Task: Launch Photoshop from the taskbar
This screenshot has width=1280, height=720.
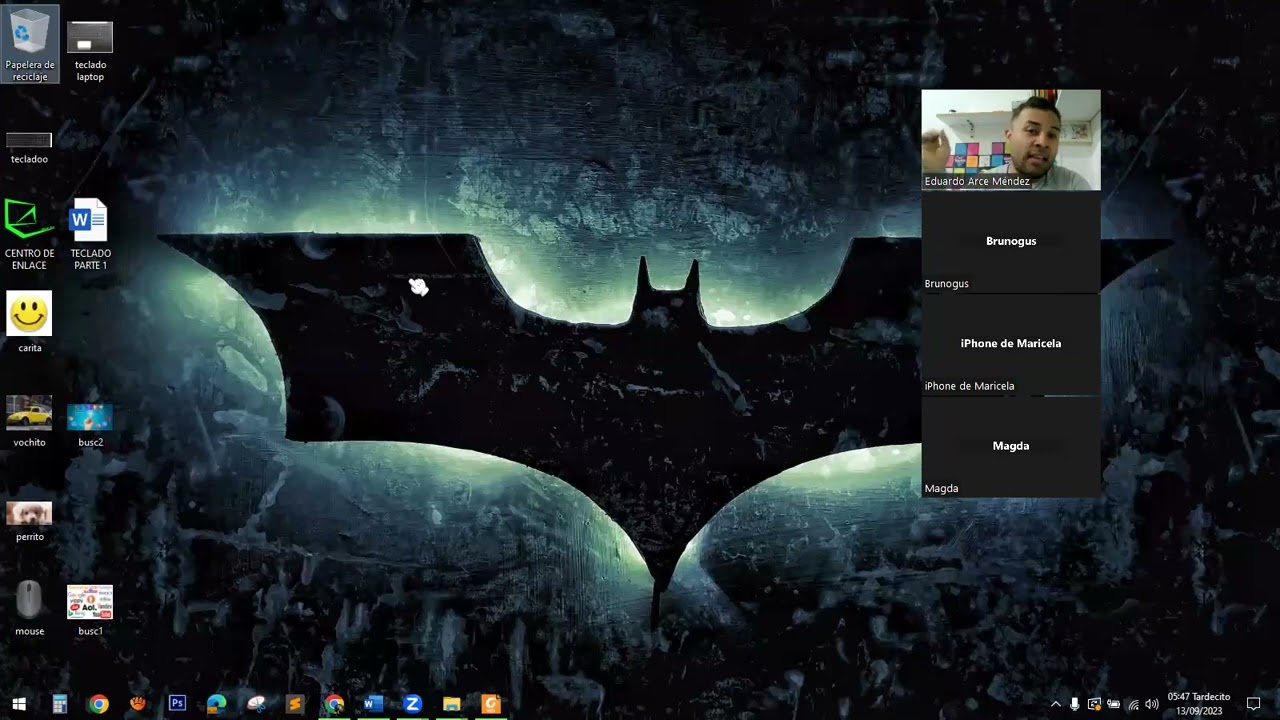Action: (x=177, y=704)
